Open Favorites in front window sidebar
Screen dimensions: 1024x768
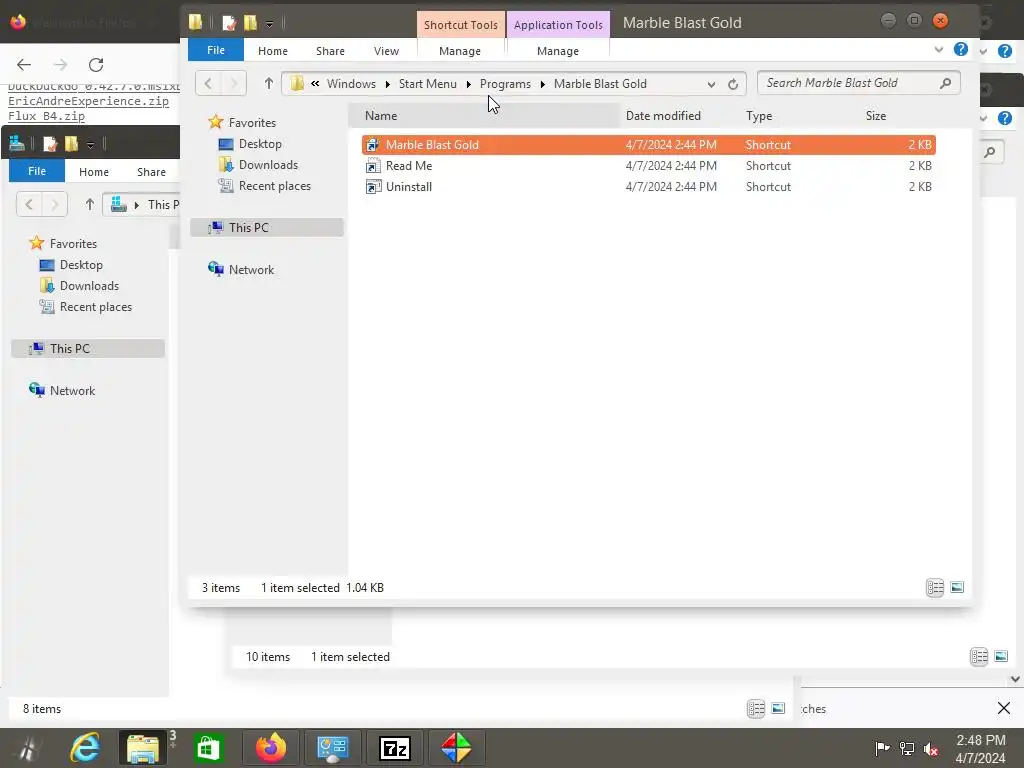pos(252,123)
